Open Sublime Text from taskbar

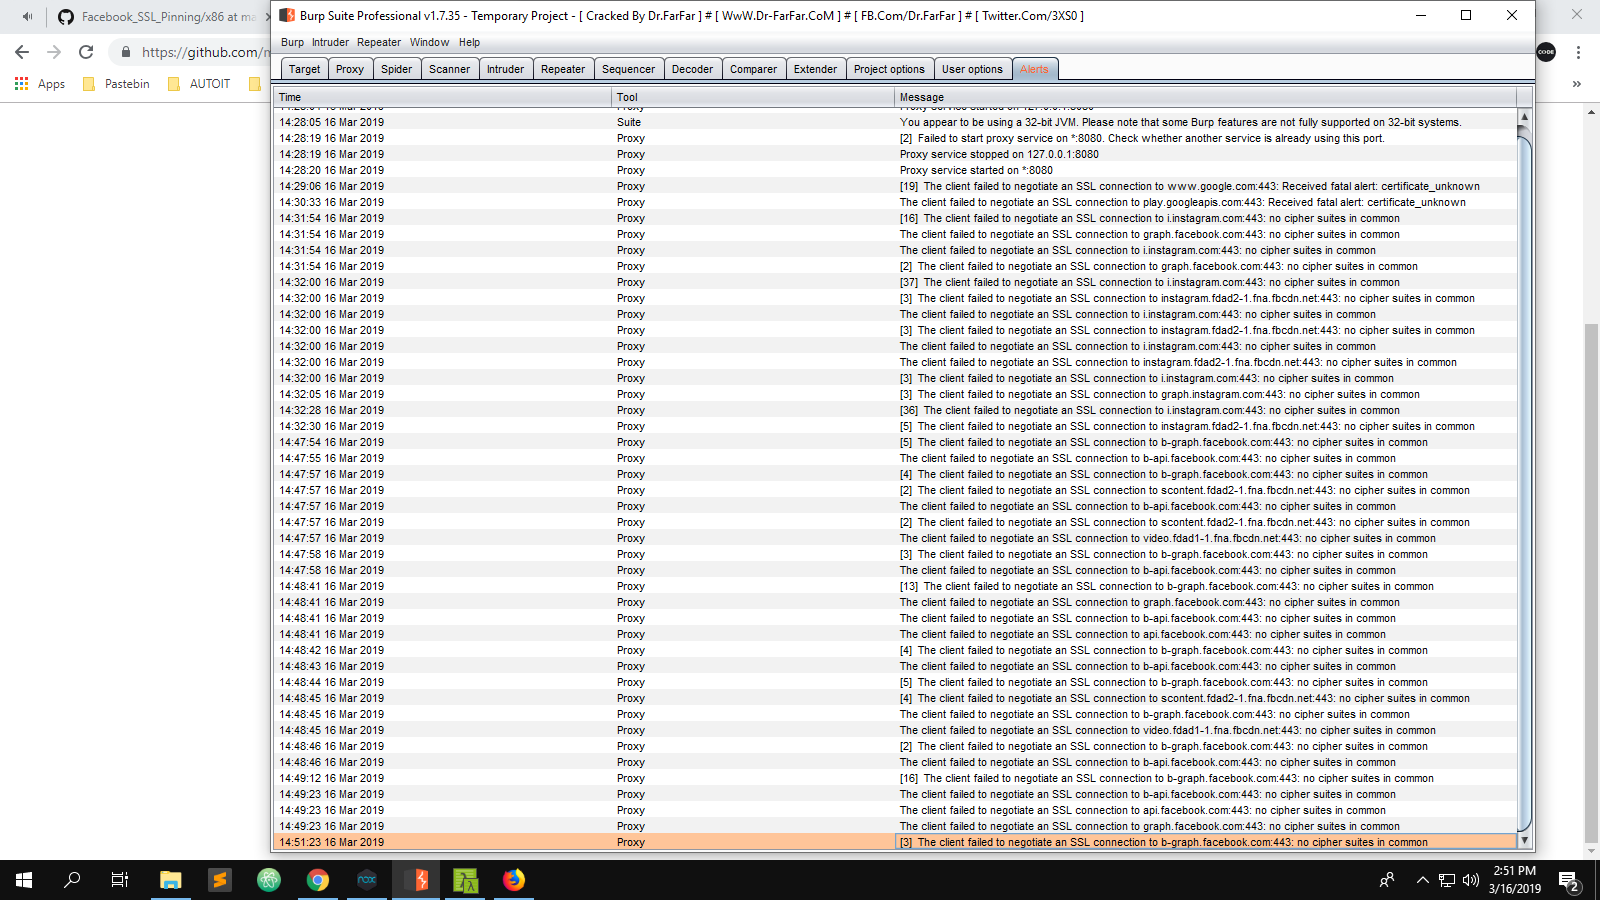tap(219, 880)
